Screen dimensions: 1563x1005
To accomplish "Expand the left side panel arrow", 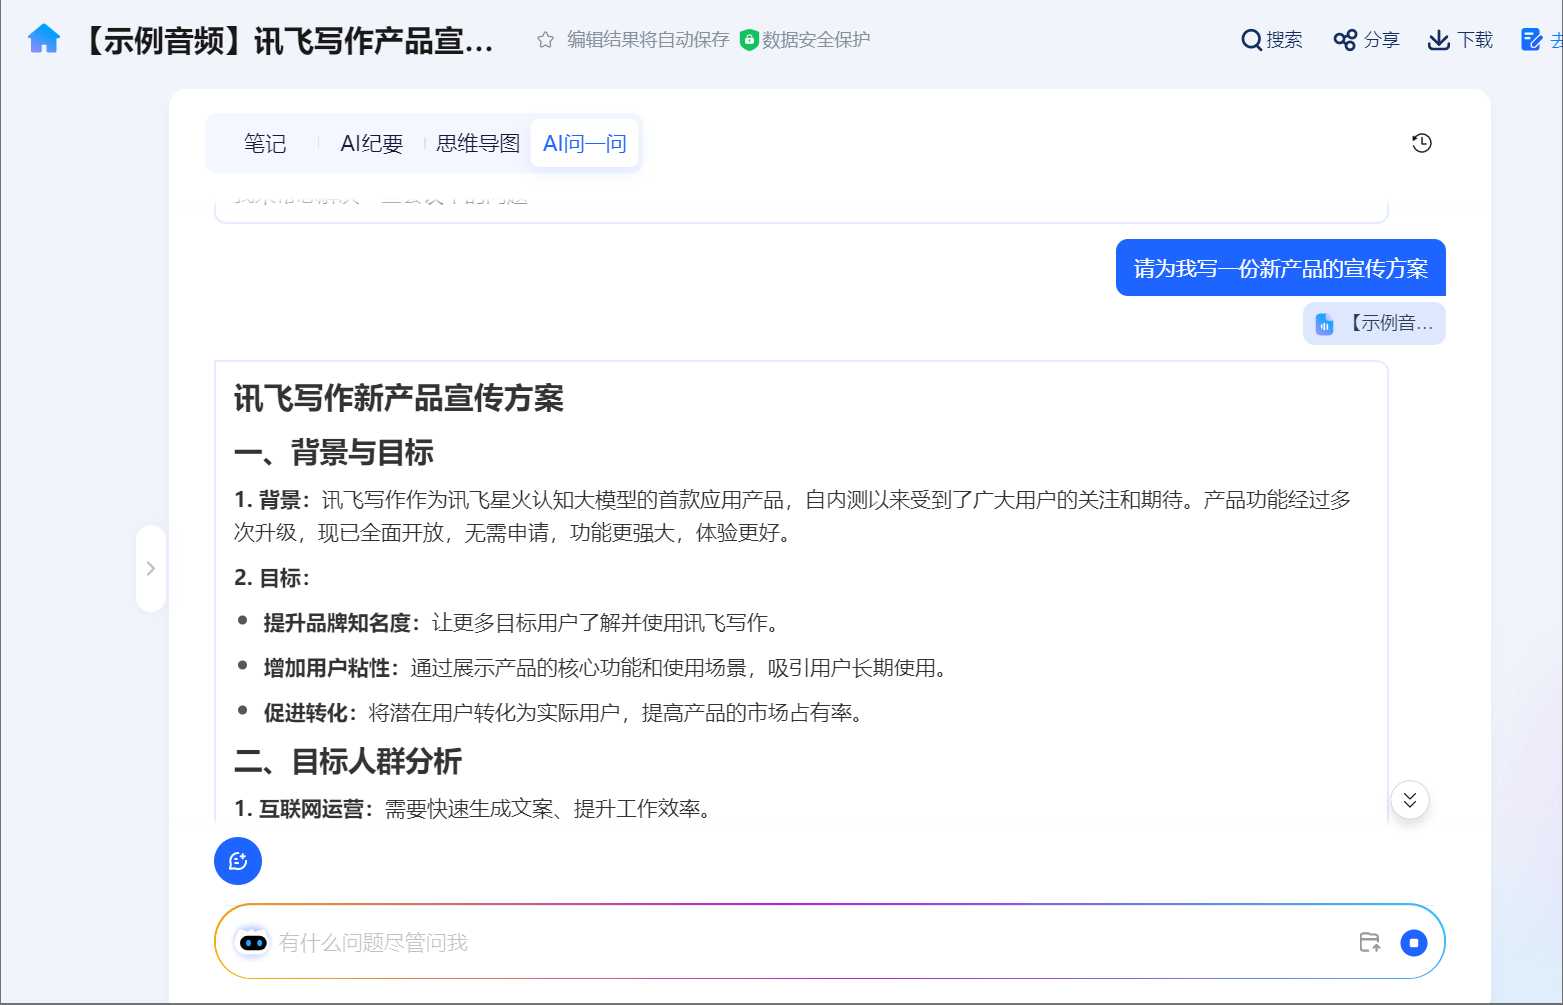I will click(x=151, y=568).
